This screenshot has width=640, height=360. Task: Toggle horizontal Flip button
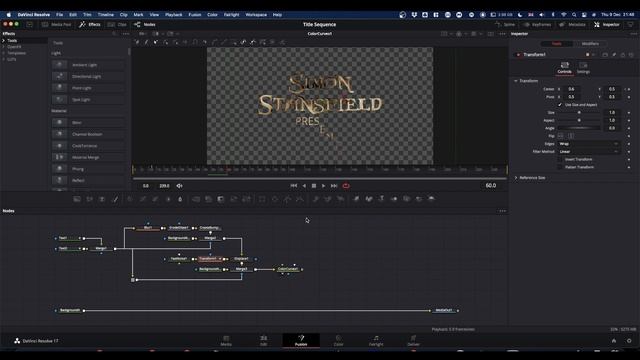click(x=561, y=136)
